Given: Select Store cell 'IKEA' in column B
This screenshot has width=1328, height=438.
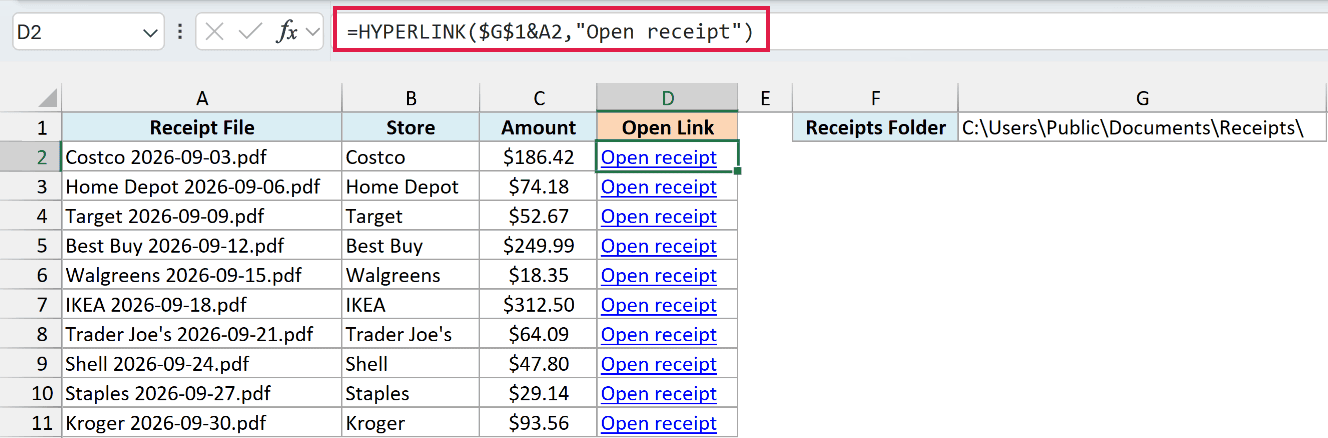Looking at the screenshot, I should (410, 305).
